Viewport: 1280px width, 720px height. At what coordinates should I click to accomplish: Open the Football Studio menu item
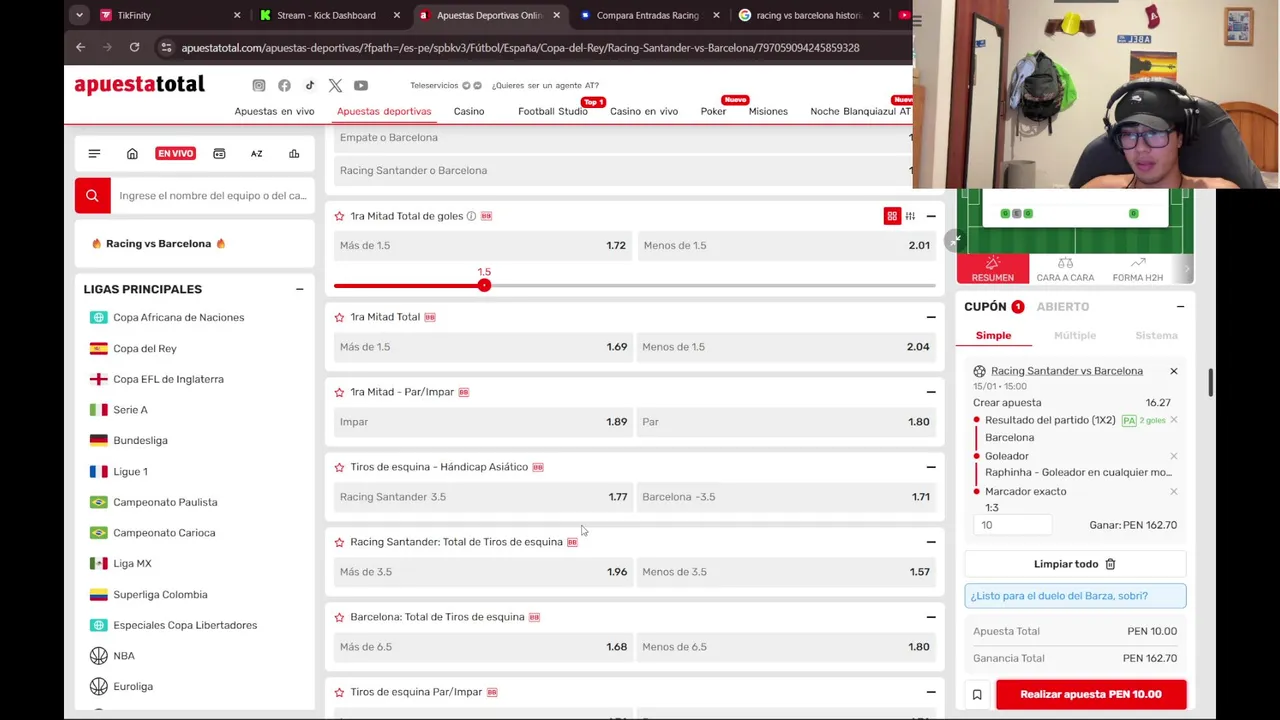(553, 111)
